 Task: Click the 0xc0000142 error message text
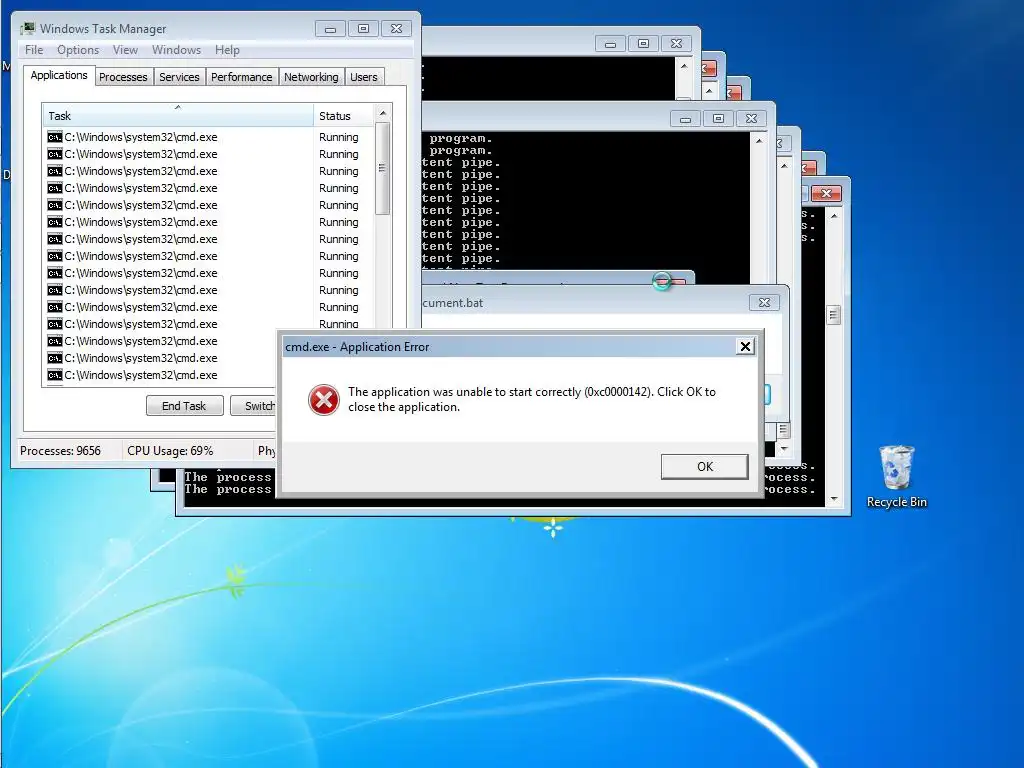(532, 399)
